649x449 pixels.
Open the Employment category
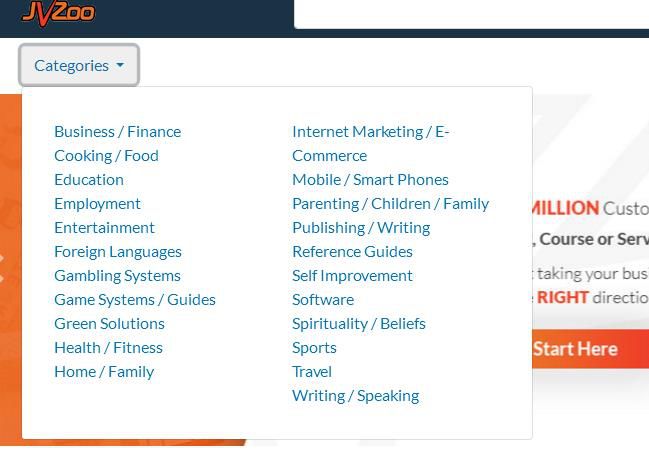pyautogui.click(x=97, y=203)
